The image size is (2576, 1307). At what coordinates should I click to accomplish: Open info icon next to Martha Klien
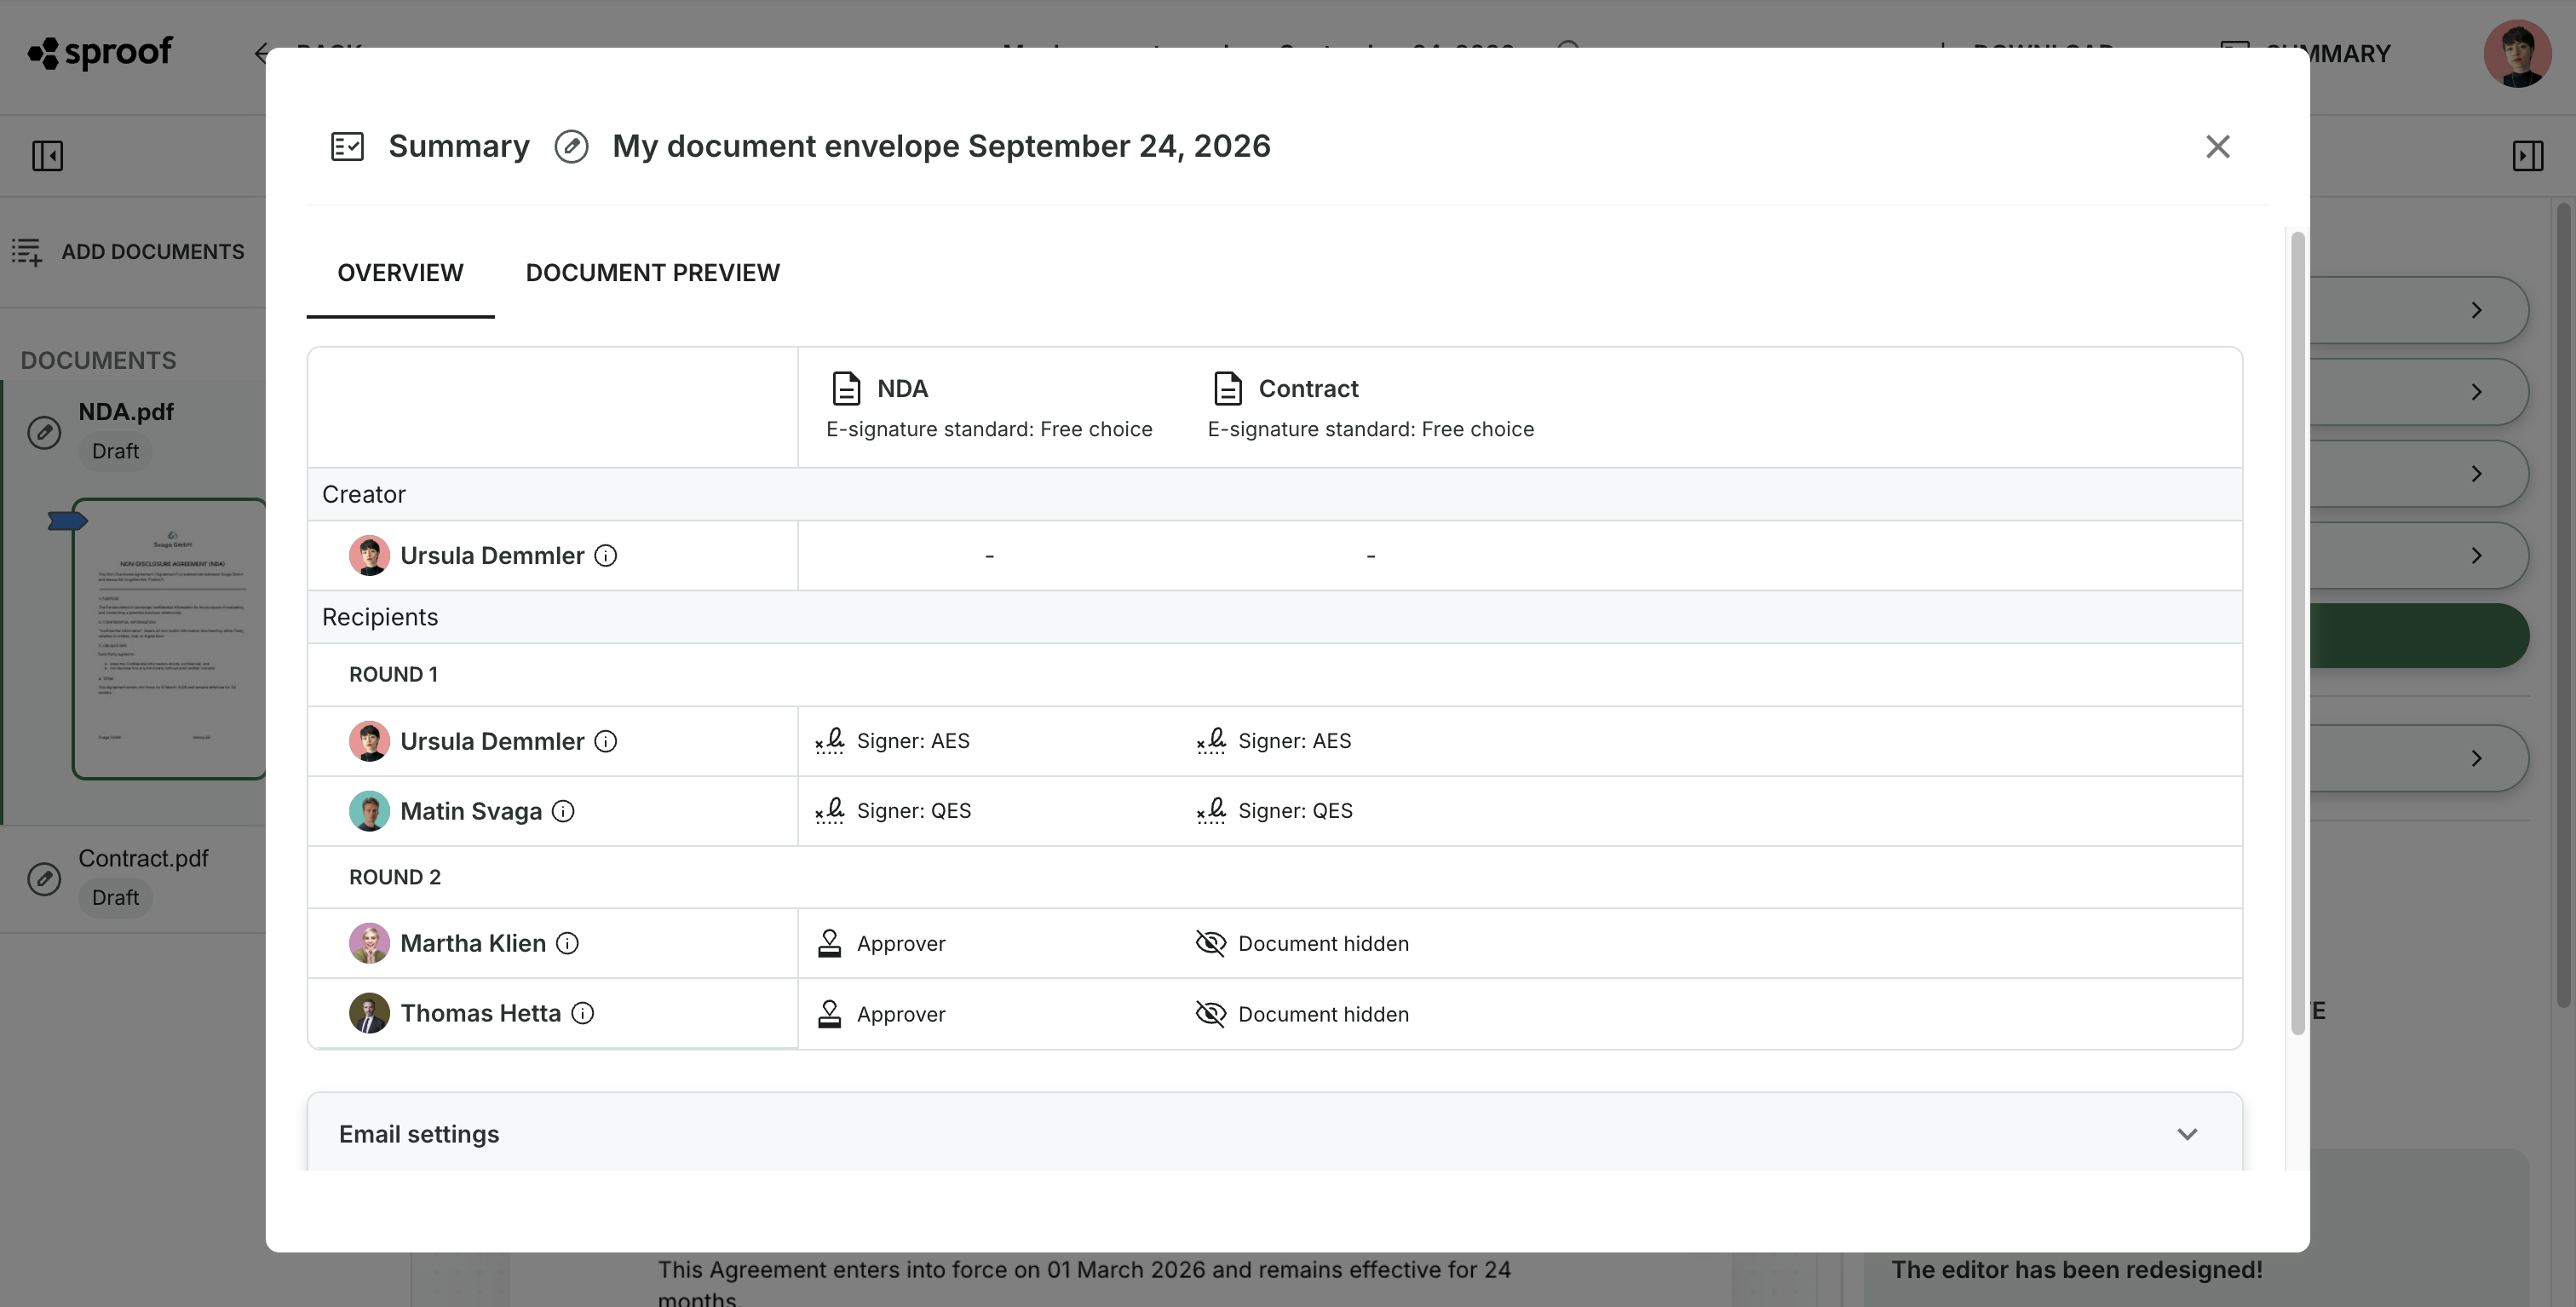(567, 943)
